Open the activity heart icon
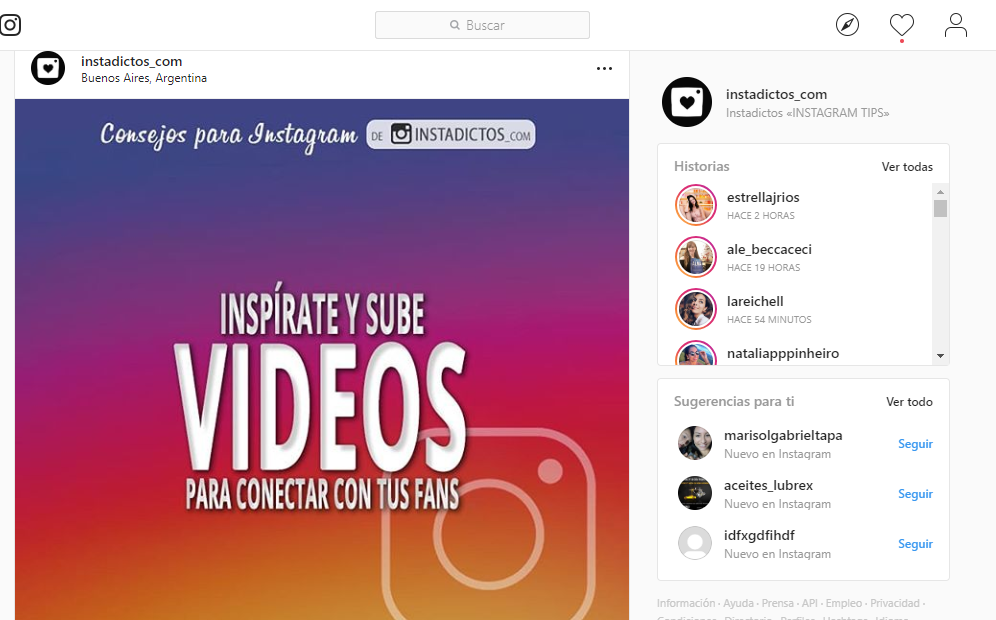996x620 pixels. [x=901, y=25]
